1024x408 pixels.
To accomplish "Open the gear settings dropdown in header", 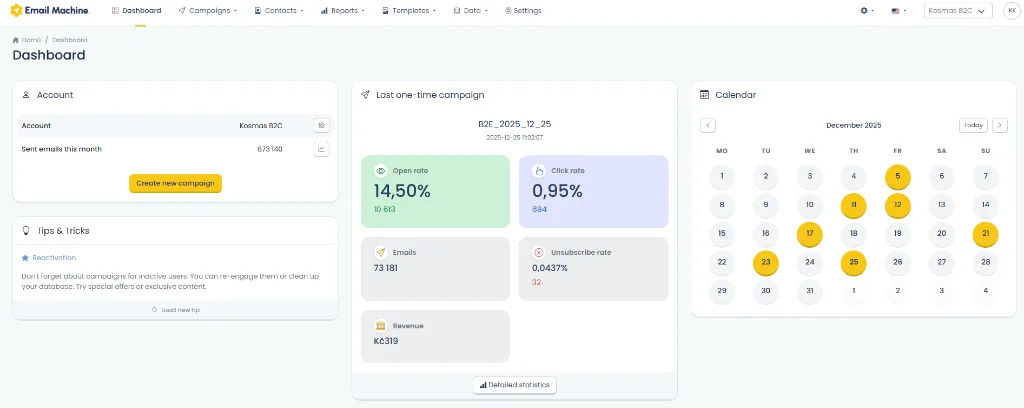I will pos(867,10).
